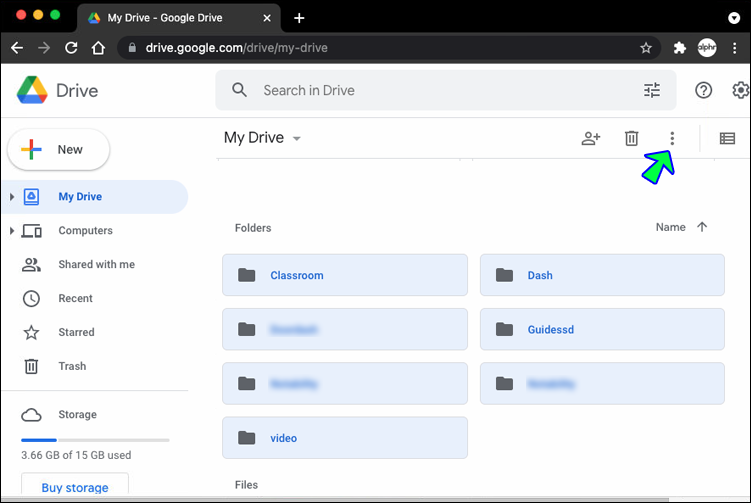Switch to list layout view icon
Viewport: 751px width, 503px height.
point(727,139)
